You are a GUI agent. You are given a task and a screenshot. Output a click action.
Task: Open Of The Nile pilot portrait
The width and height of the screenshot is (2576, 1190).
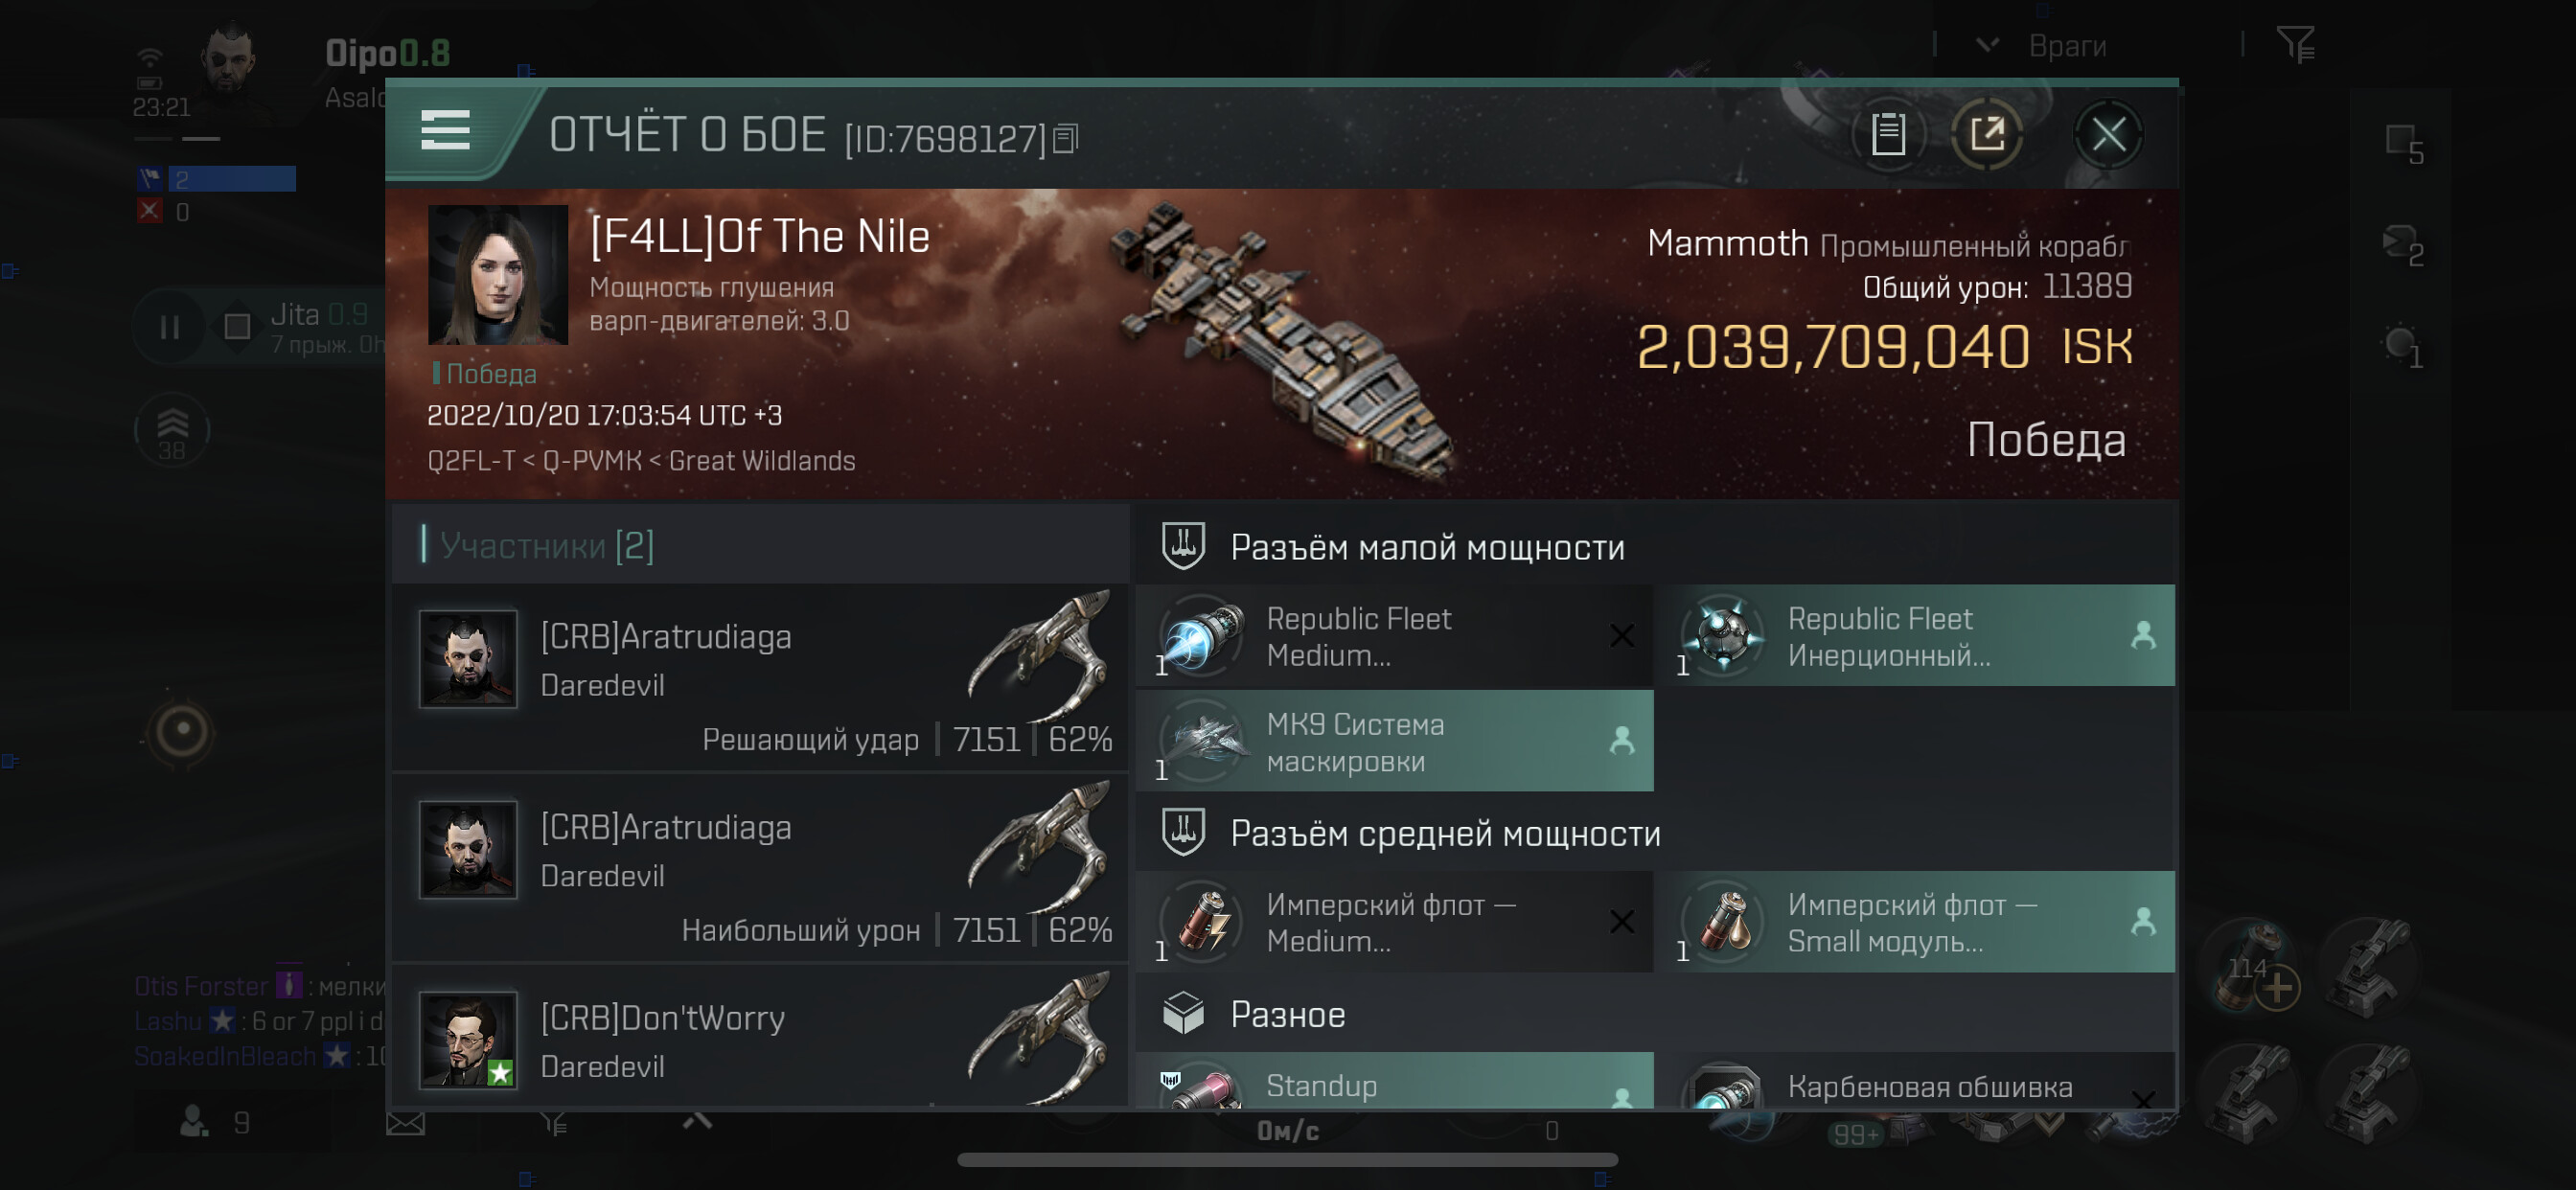[x=498, y=275]
